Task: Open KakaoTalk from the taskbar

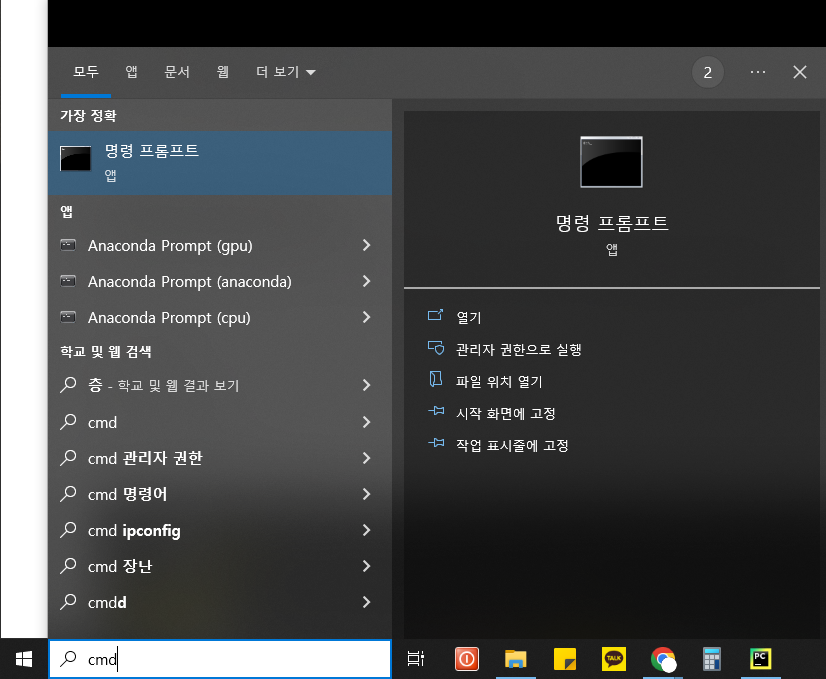Action: point(614,659)
